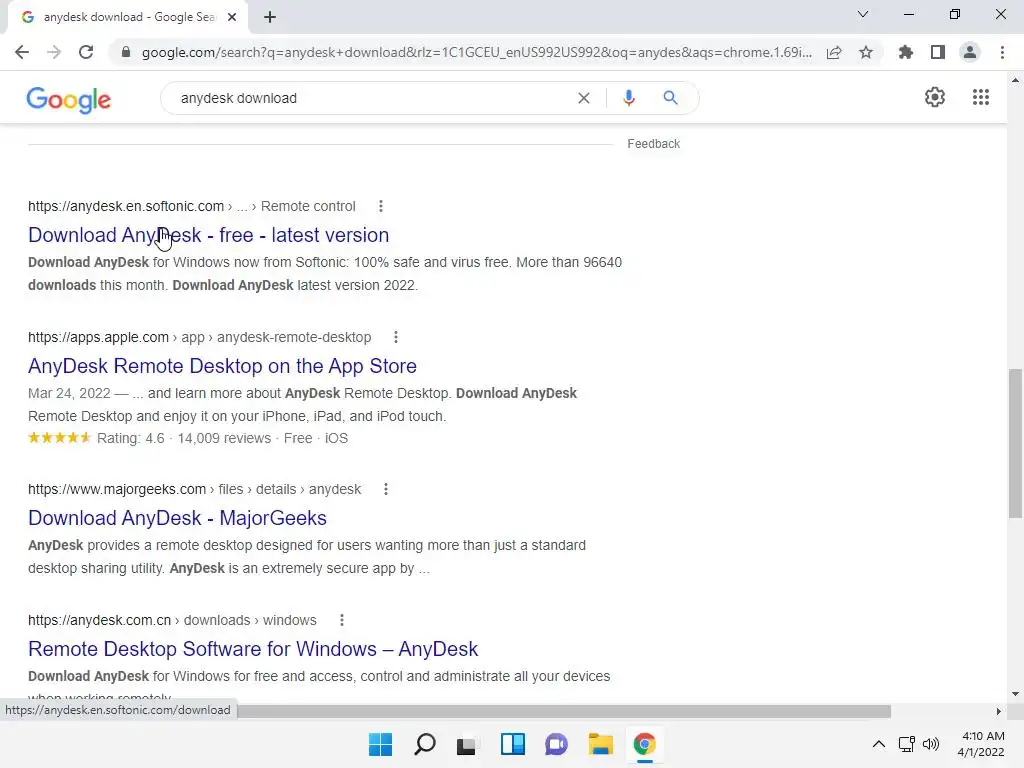This screenshot has height=768, width=1024.
Task: Open Download AnyDesk - MajorGeeks link
Action: [x=177, y=518]
